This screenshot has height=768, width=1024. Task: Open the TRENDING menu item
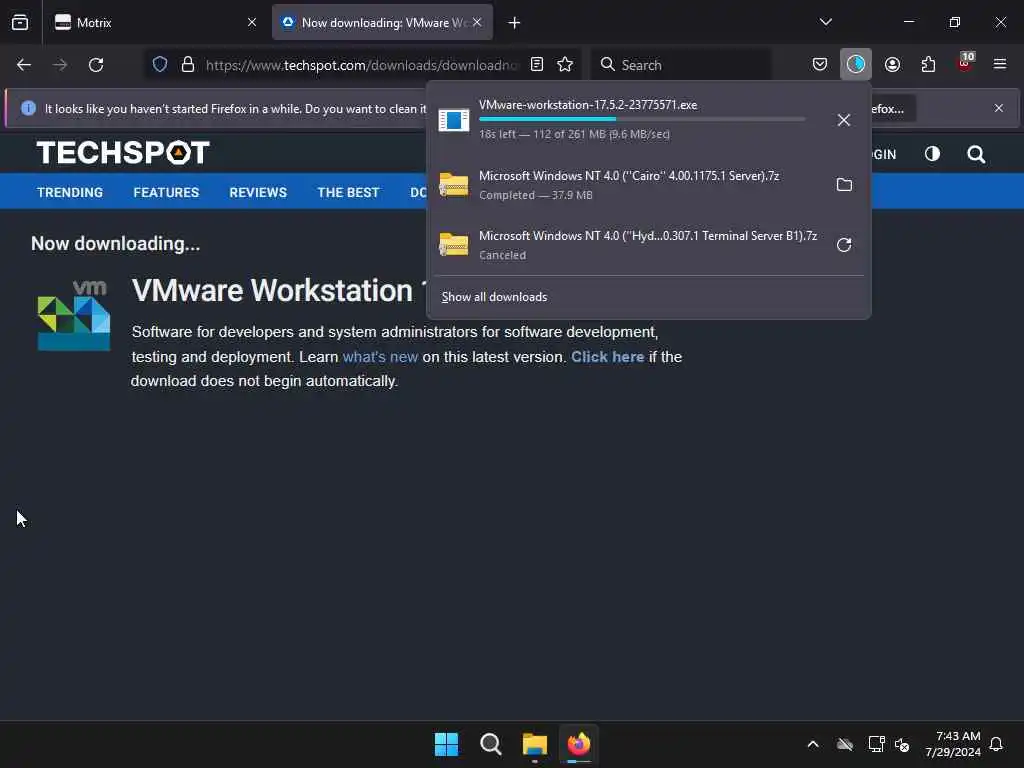(70, 193)
